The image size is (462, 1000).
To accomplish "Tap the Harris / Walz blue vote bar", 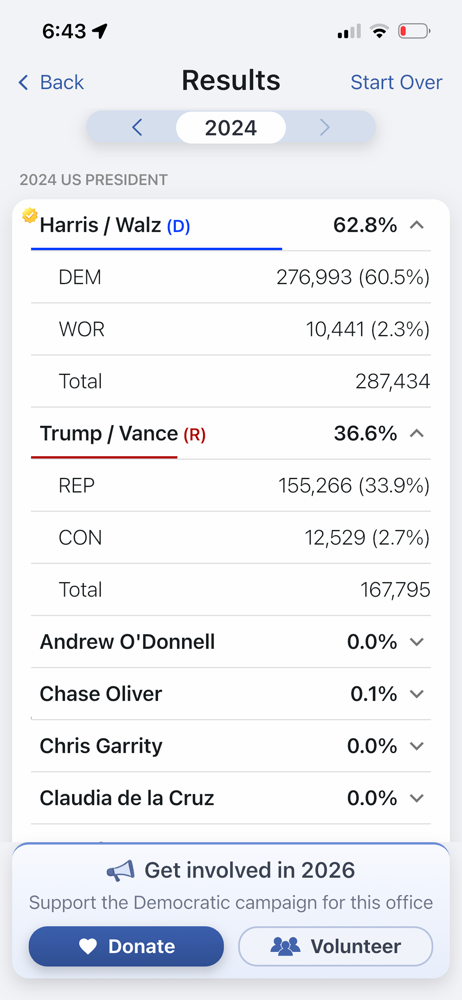I will pyautogui.click(x=156, y=249).
